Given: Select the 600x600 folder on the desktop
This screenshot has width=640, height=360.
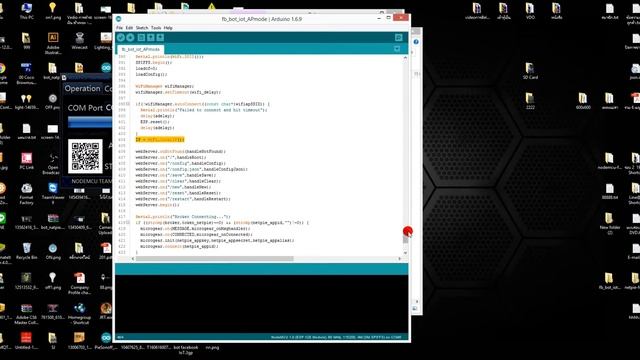Looking at the screenshot, I should pyautogui.click(x=583, y=101).
